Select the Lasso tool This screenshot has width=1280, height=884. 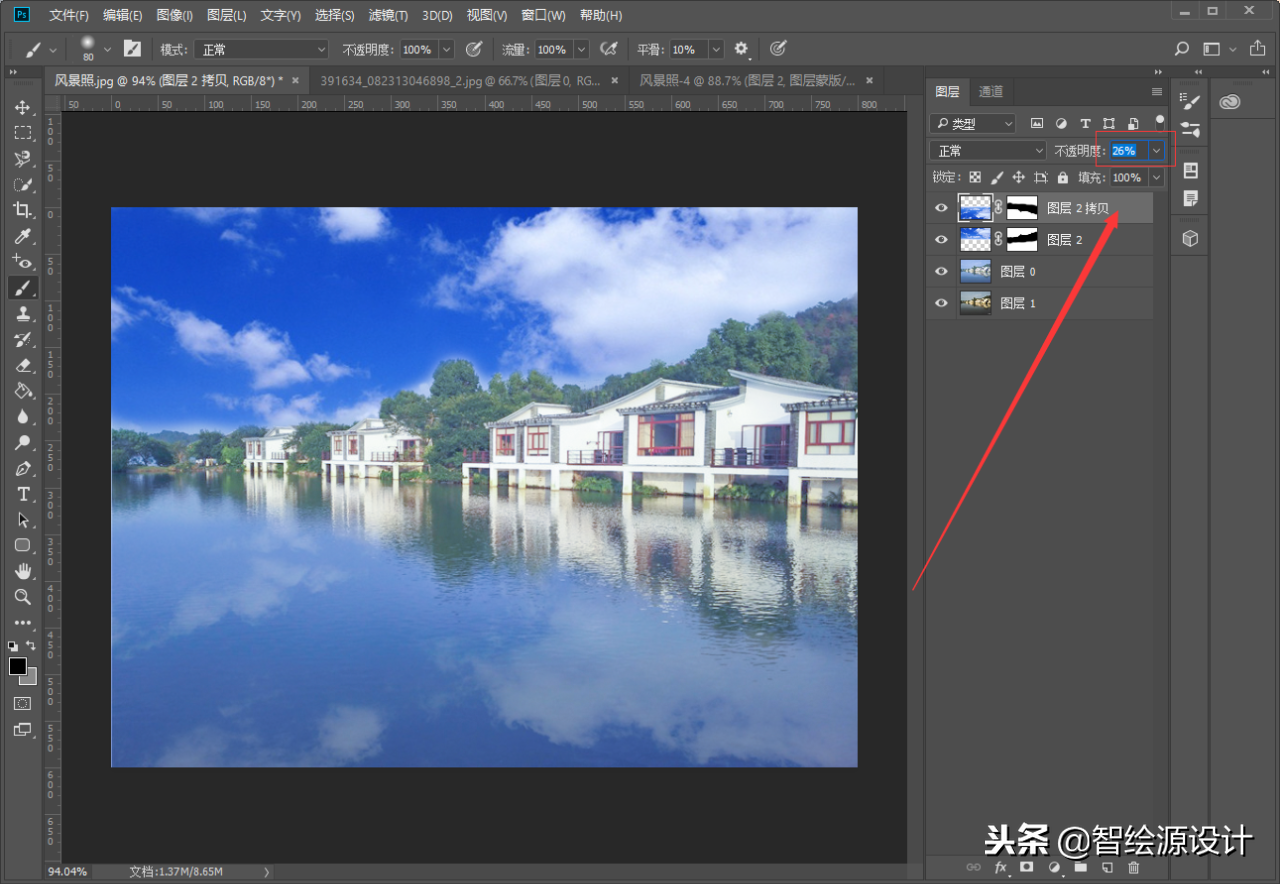click(22, 159)
